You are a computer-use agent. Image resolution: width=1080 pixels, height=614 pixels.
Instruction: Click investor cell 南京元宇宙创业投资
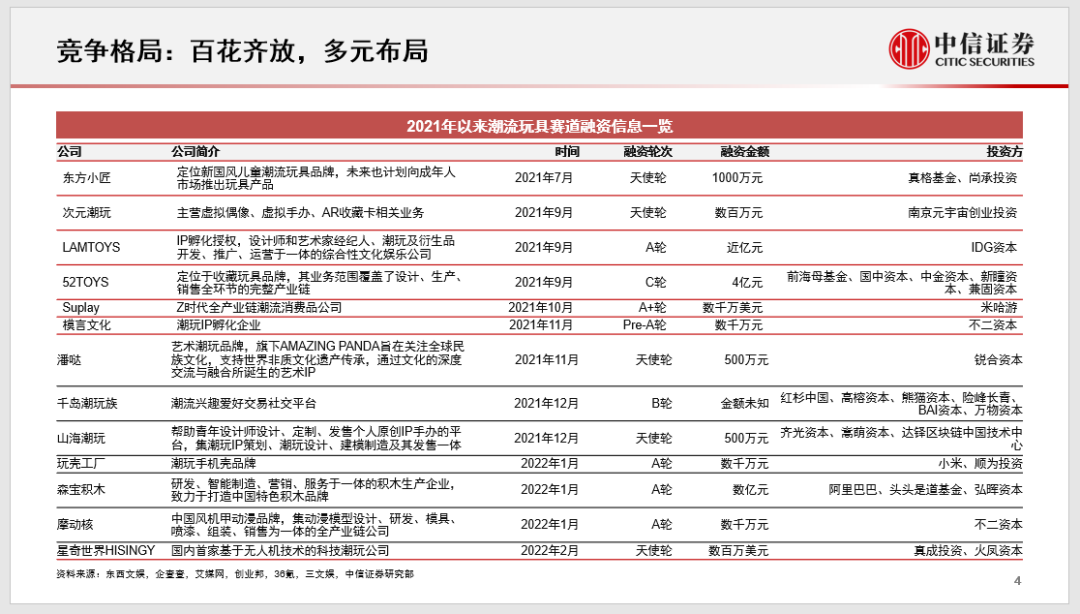pos(962,213)
